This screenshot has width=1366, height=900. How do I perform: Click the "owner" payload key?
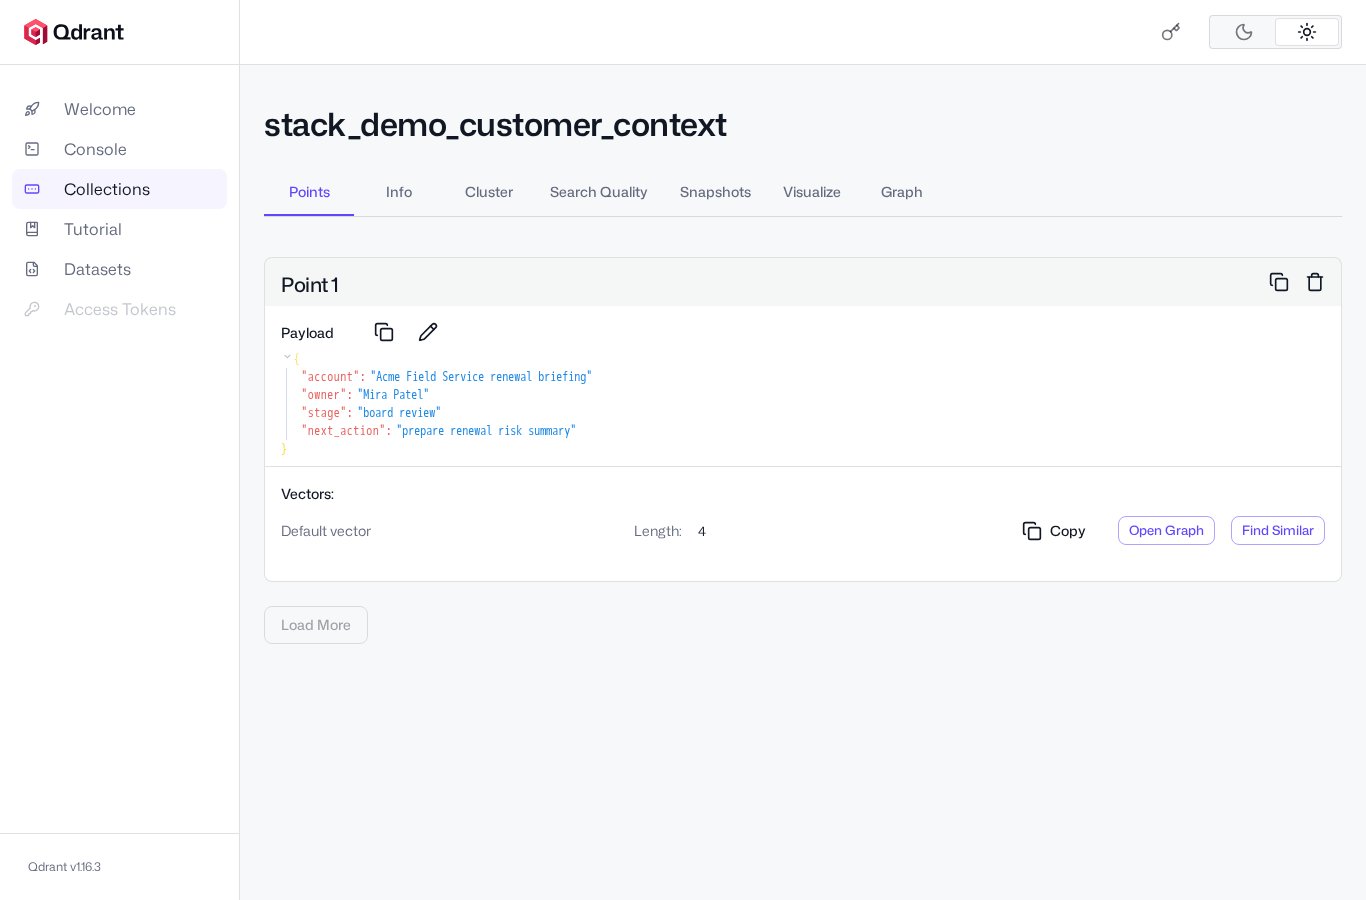324,395
